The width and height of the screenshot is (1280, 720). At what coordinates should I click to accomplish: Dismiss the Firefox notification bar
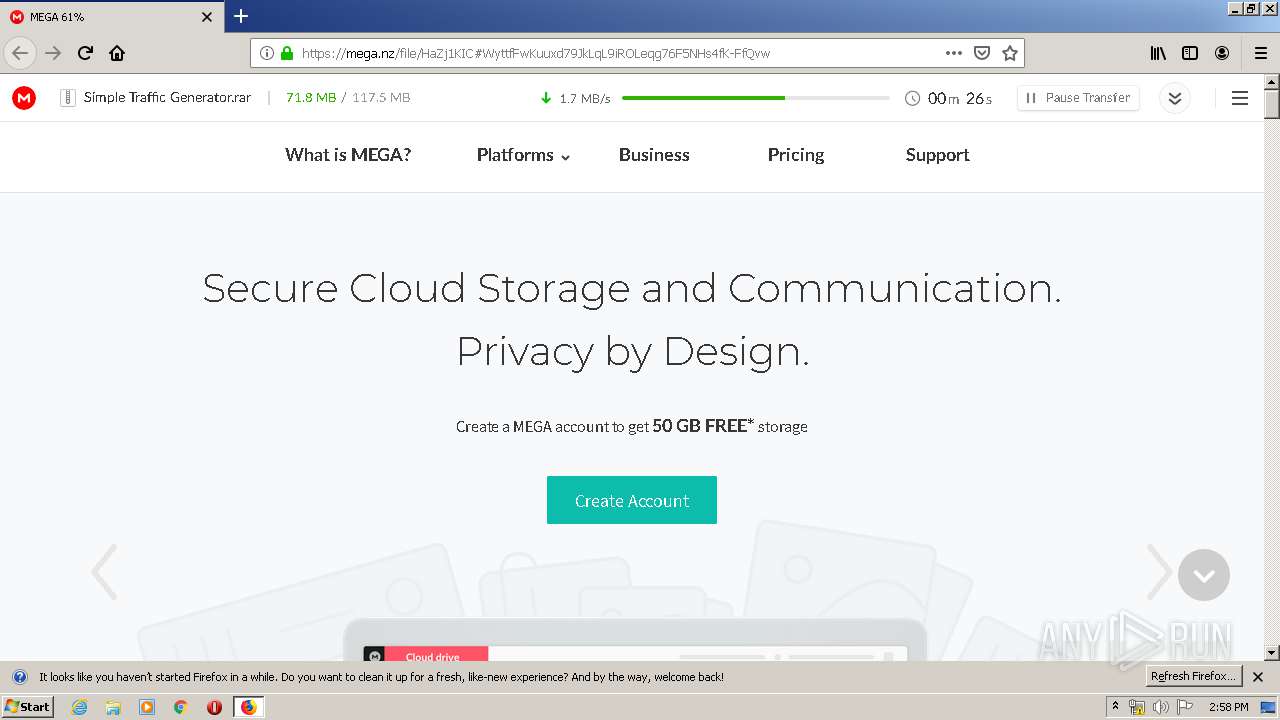click(x=1258, y=677)
